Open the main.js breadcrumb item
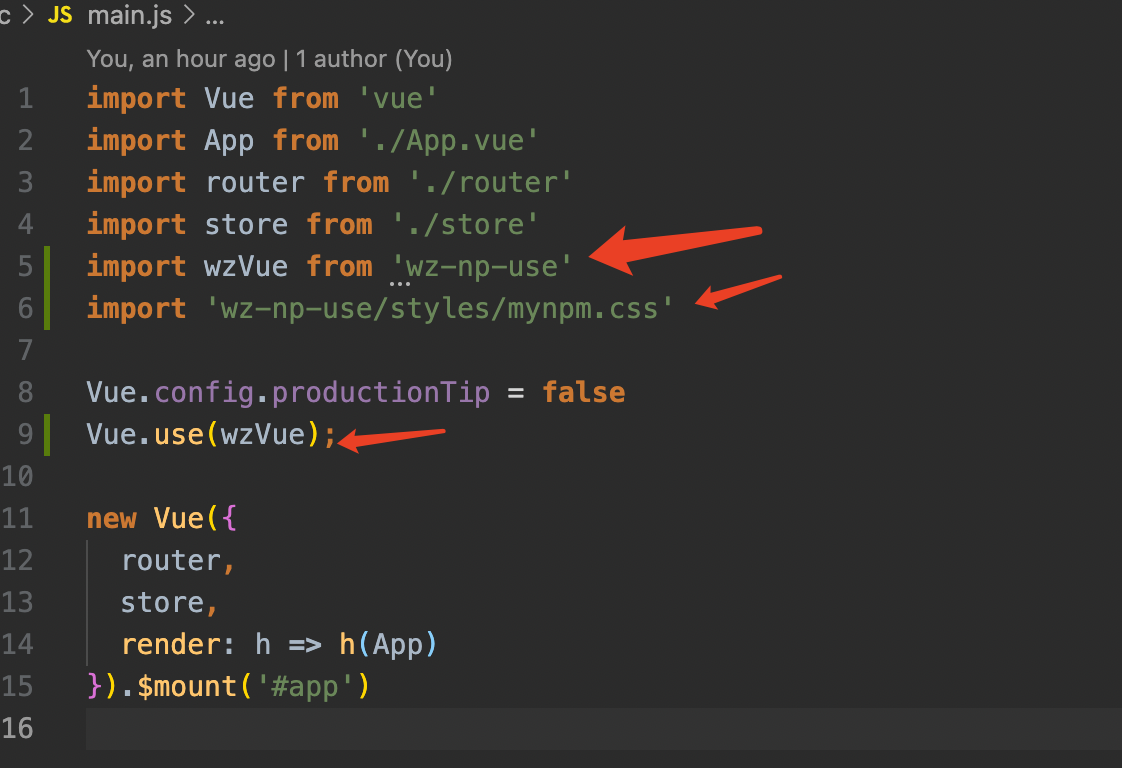 [130, 16]
